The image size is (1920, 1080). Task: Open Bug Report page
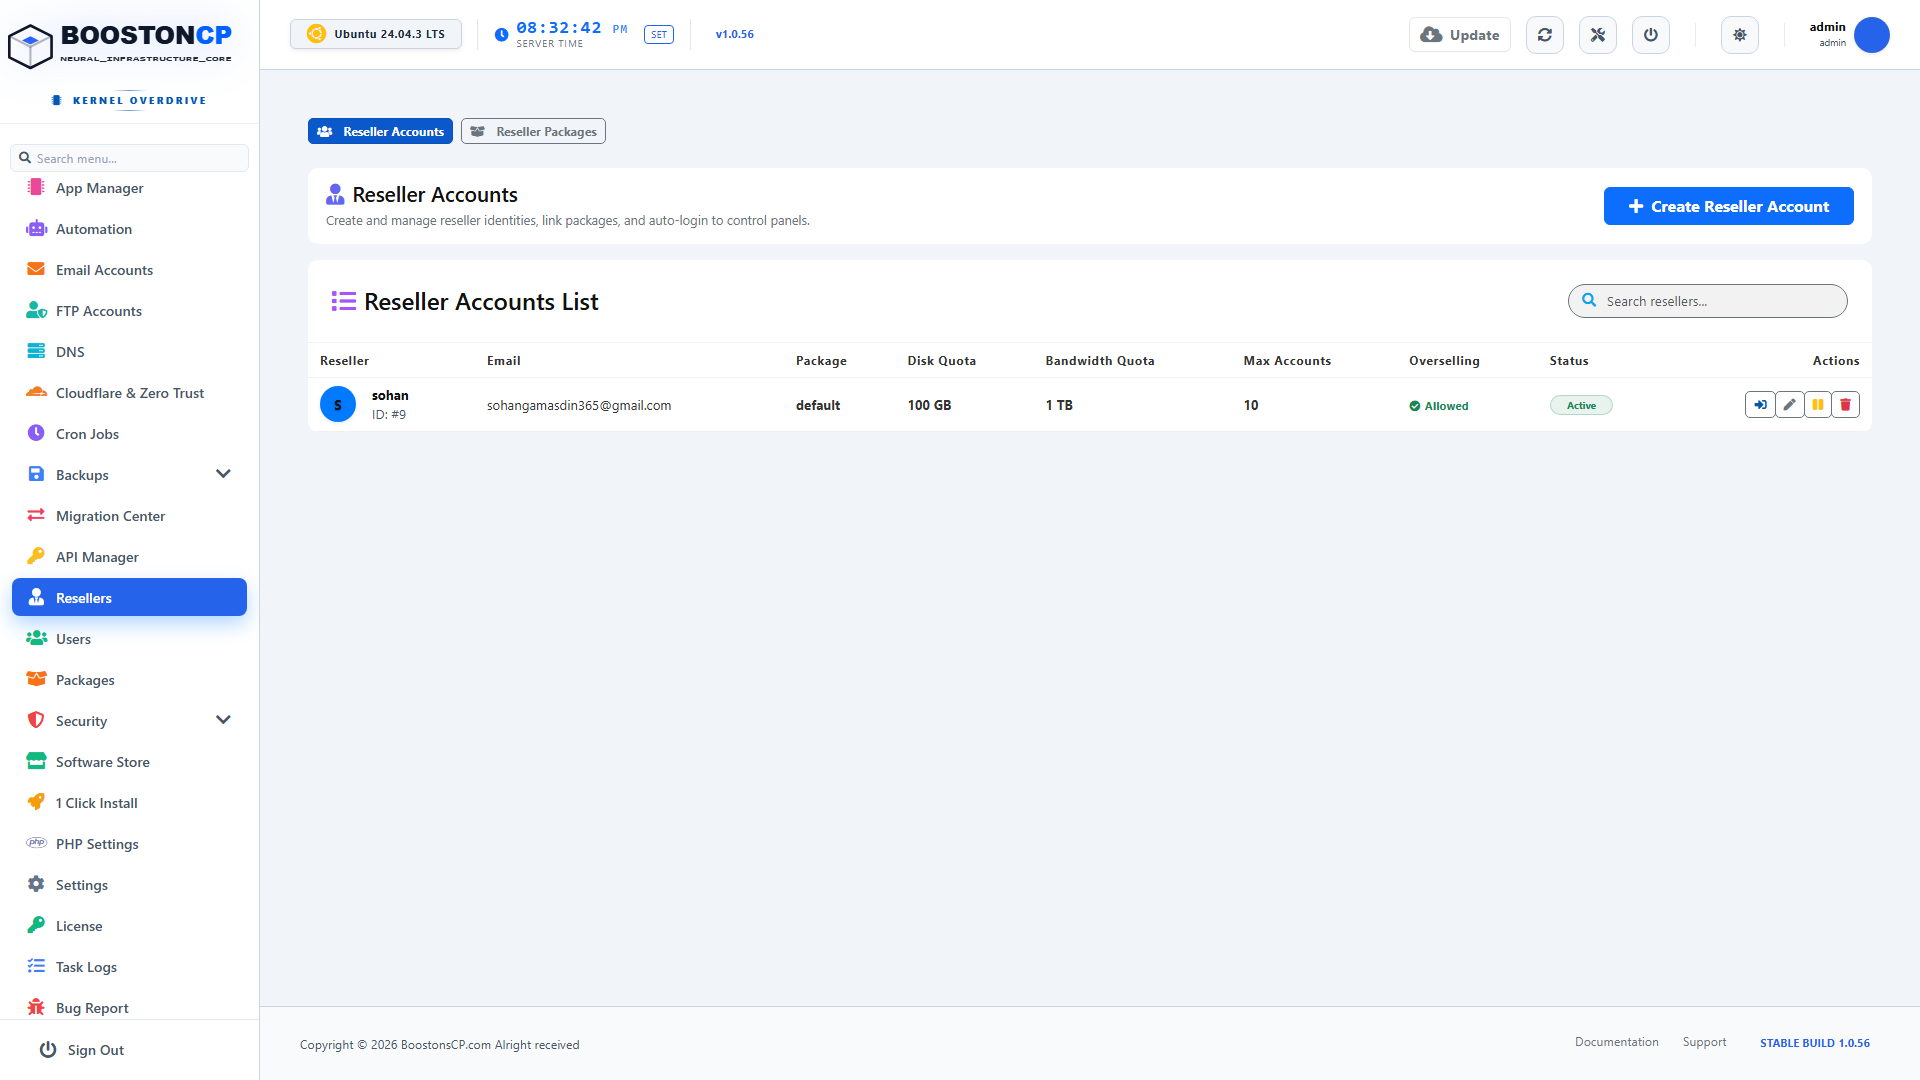point(129,1008)
